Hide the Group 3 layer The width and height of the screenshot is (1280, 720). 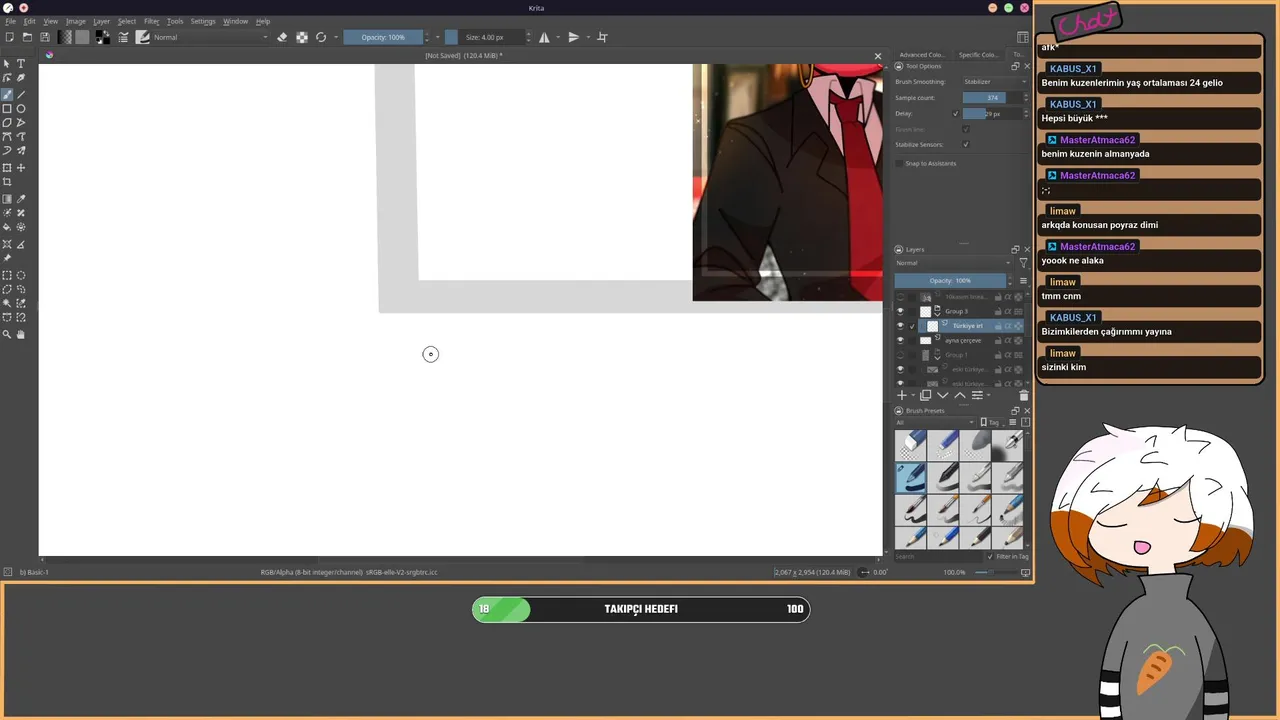(900, 311)
